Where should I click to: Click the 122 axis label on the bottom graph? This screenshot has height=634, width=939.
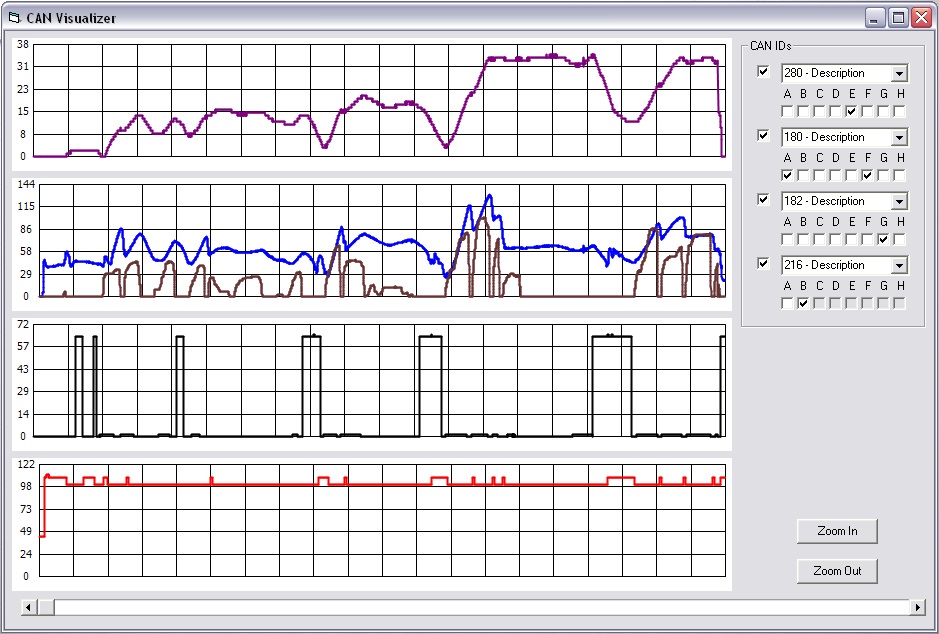[26, 464]
